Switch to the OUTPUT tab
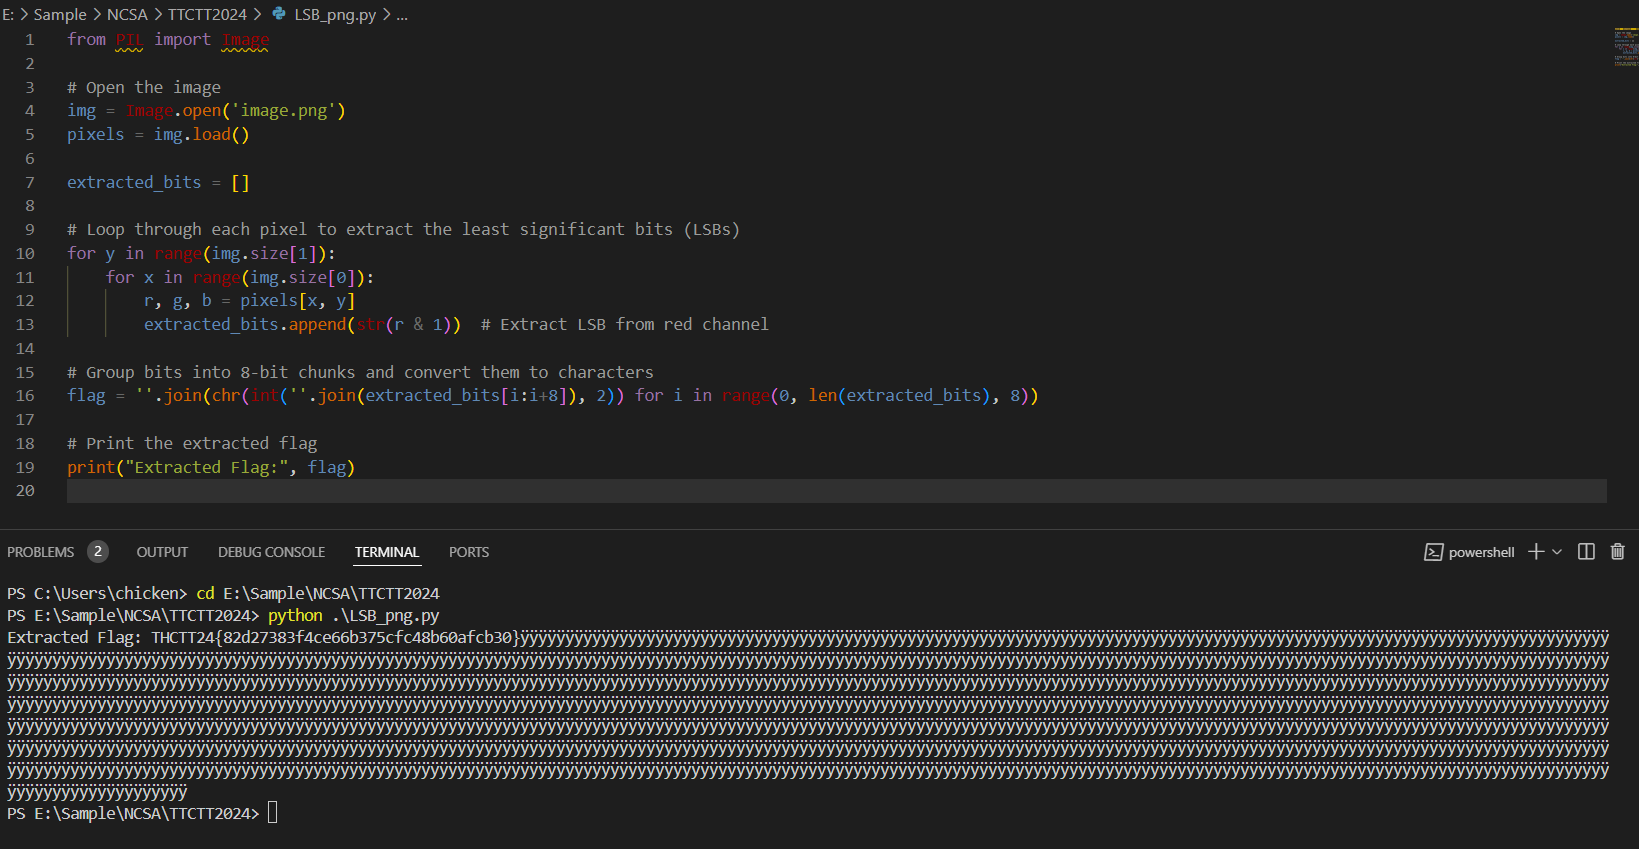The height and width of the screenshot is (849, 1639). click(x=162, y=552)
